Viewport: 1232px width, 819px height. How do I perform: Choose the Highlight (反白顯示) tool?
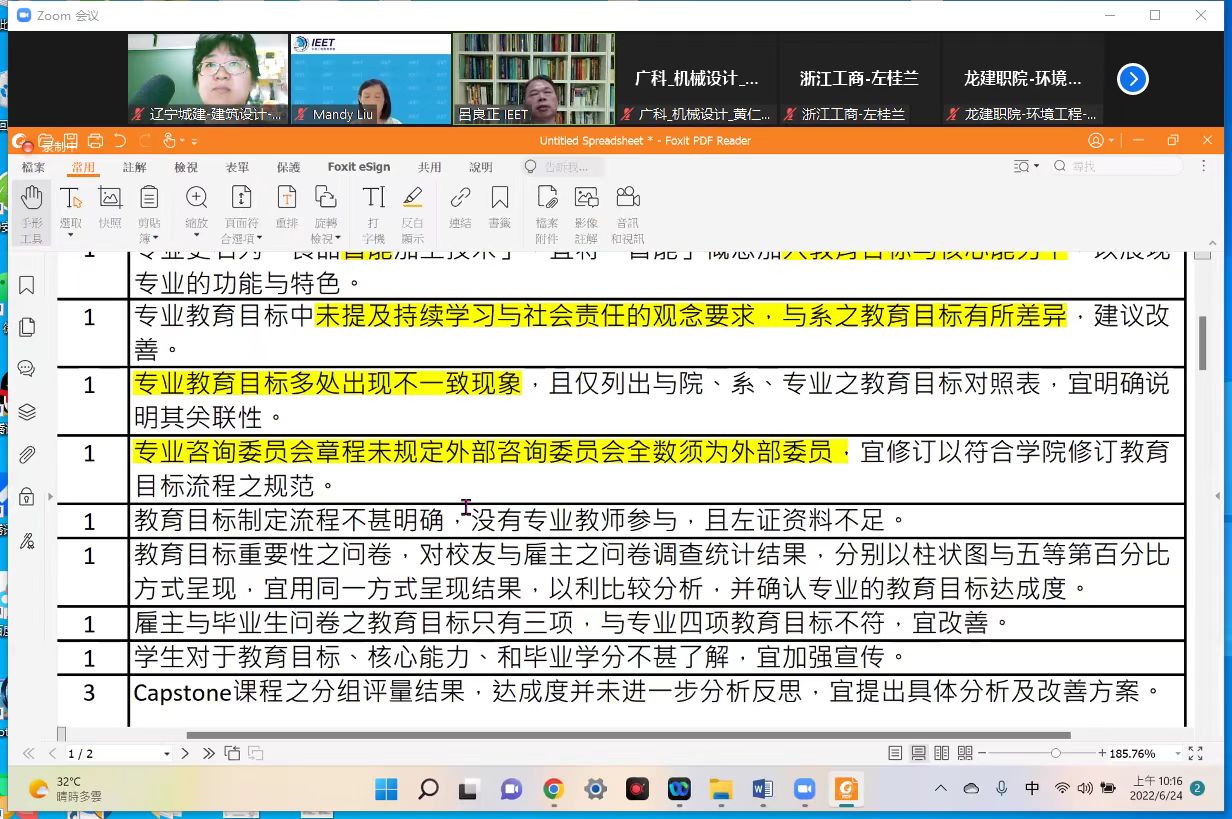[413, 213]
